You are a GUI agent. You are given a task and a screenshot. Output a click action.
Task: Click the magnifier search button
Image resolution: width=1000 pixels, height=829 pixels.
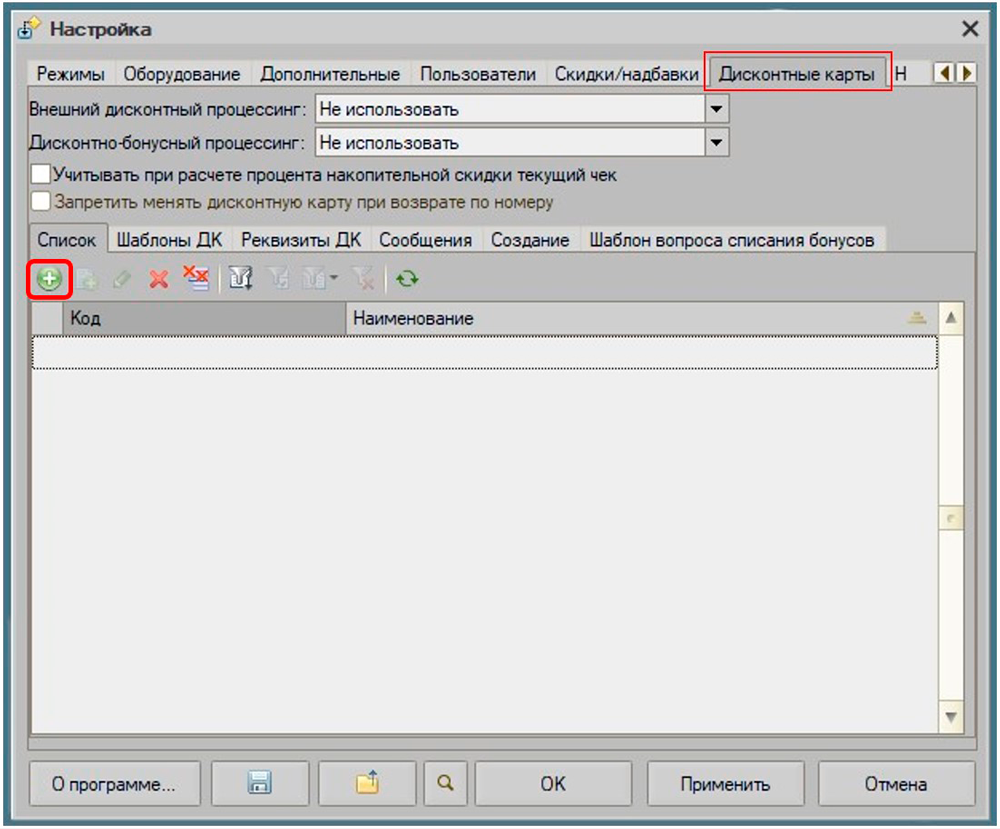pyautogui.click(x=445, y=784)
